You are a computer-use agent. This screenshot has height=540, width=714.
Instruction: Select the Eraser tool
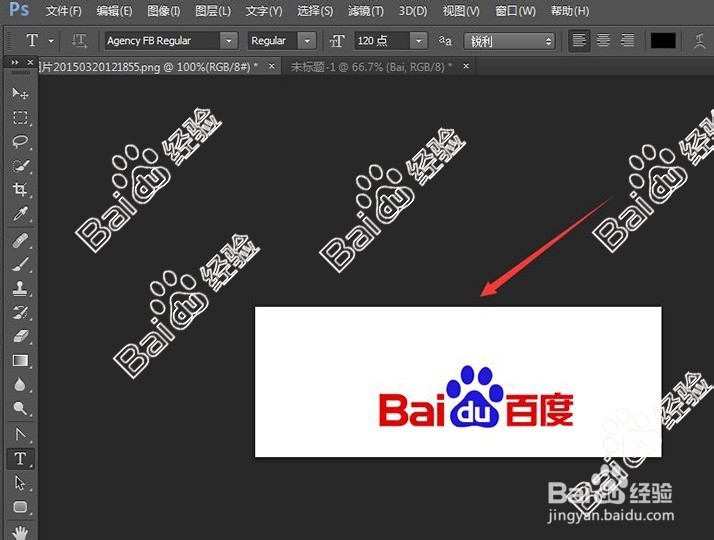[x=20, y=336]
